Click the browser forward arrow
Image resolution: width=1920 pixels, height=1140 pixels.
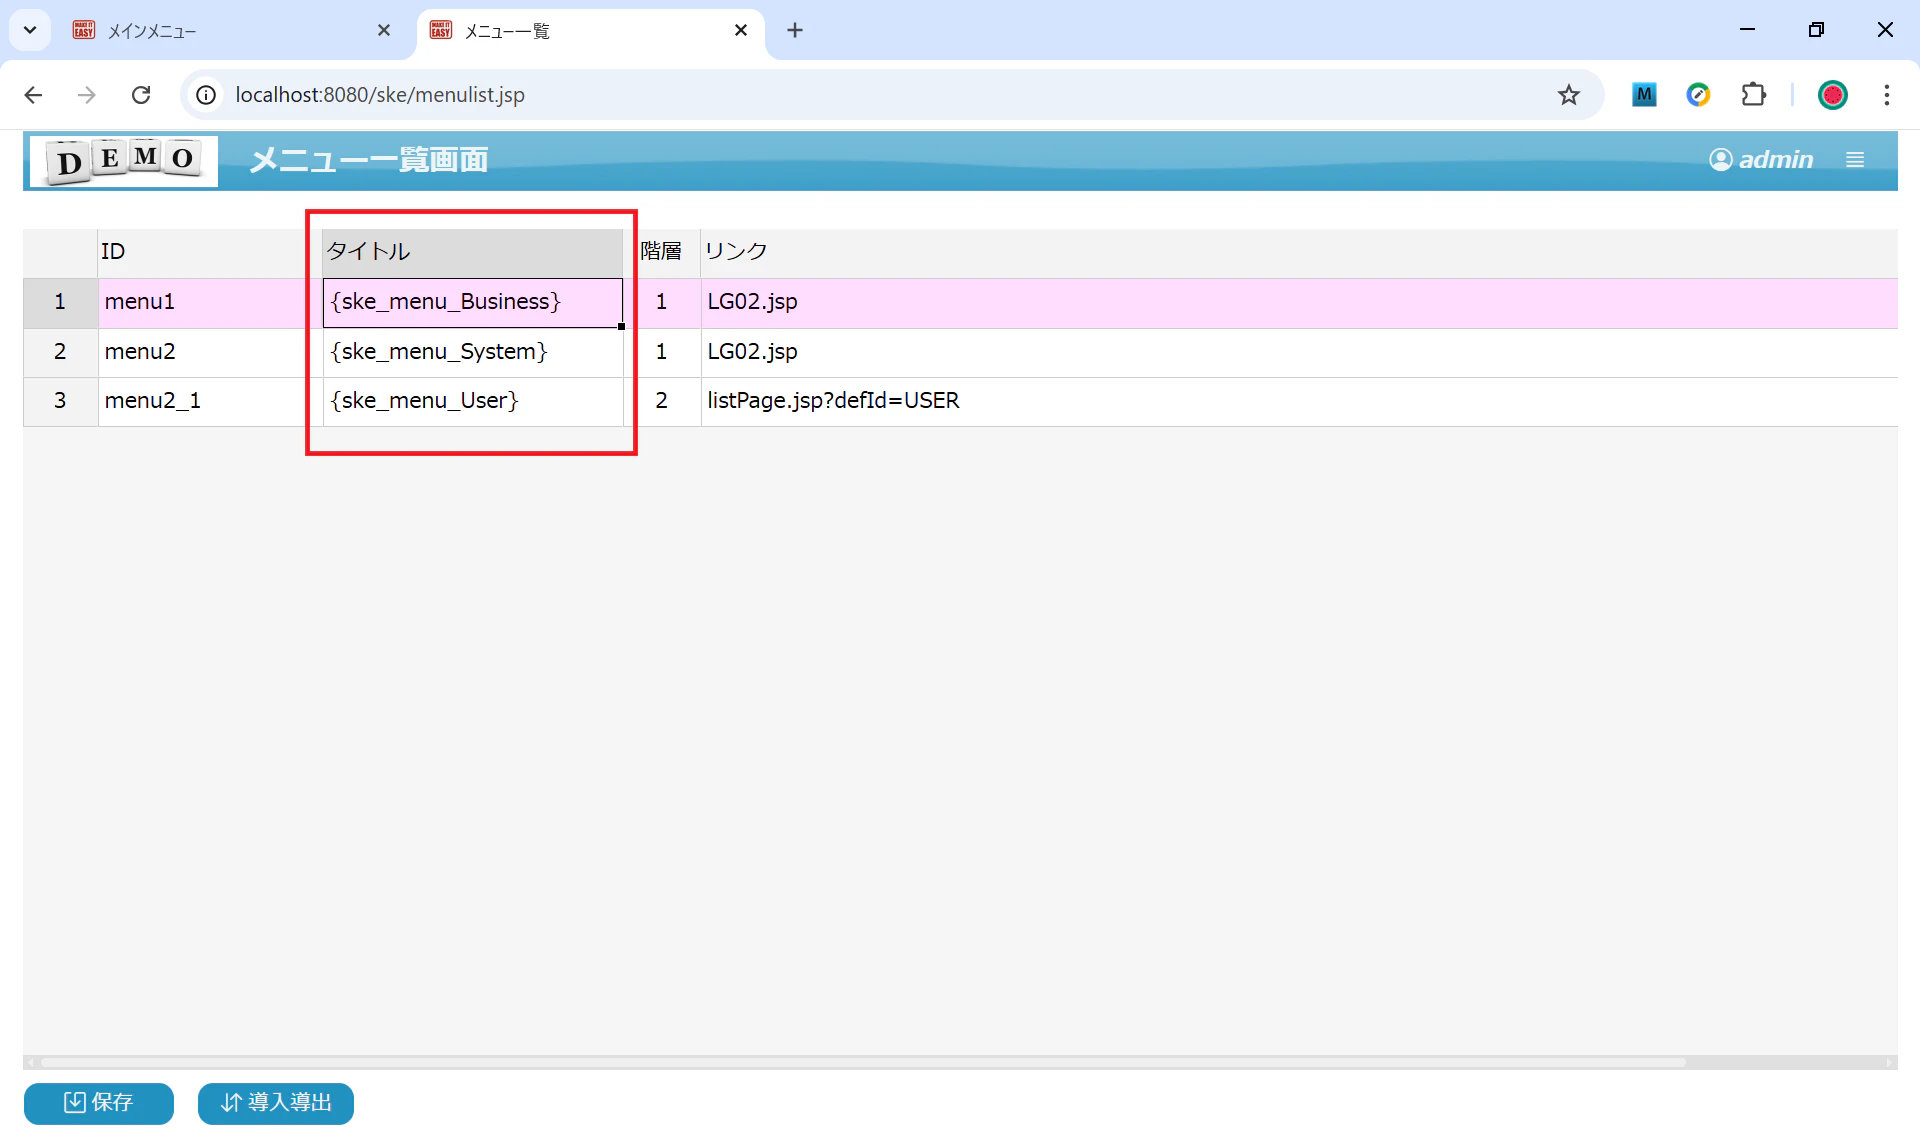(x=87, y=95)
